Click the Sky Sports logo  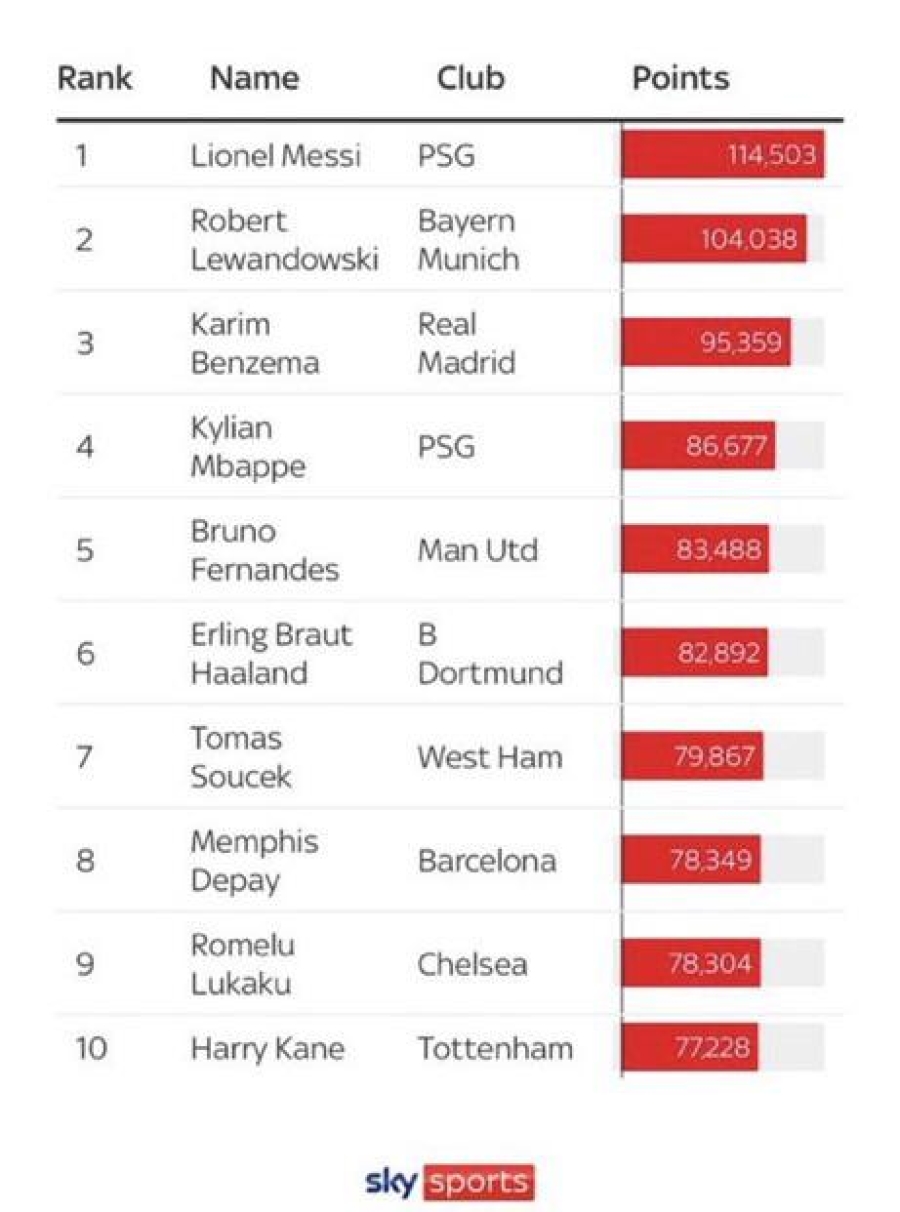point(450,1182)
